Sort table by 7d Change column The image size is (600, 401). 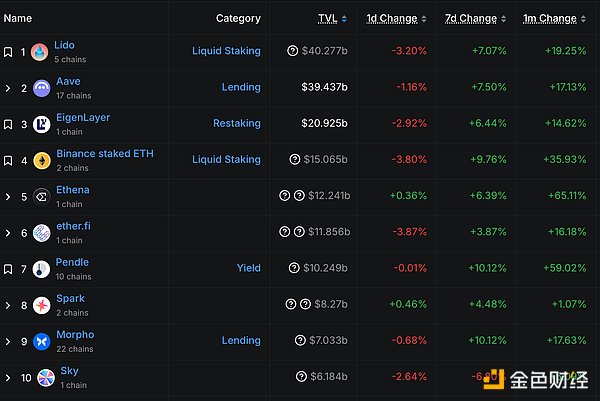471,18
